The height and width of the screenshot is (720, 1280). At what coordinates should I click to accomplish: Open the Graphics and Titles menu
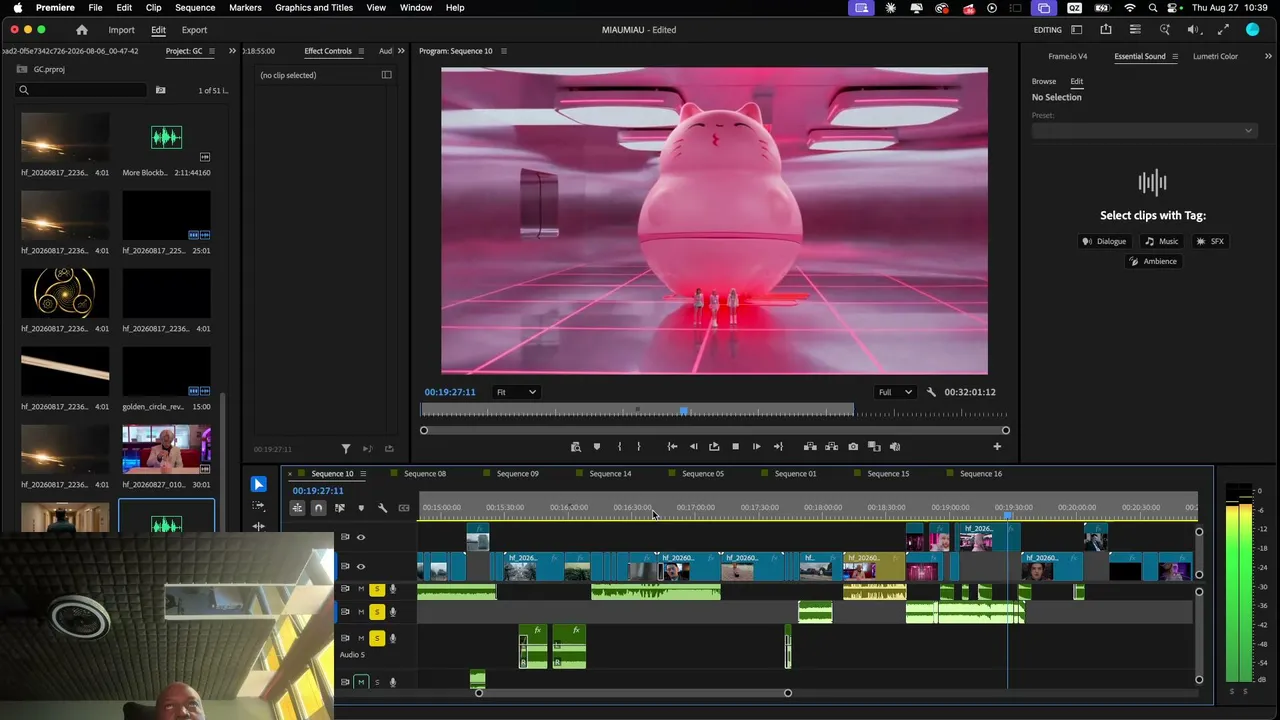314,8
